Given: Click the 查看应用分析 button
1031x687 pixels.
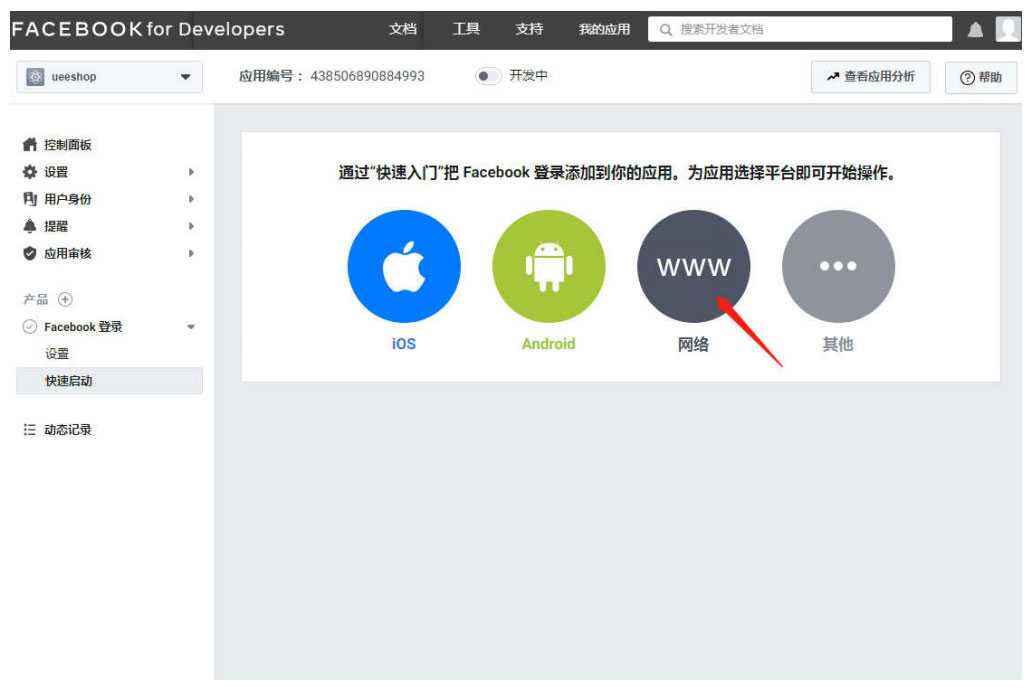Looking at the screenshot, I should 870,77.
